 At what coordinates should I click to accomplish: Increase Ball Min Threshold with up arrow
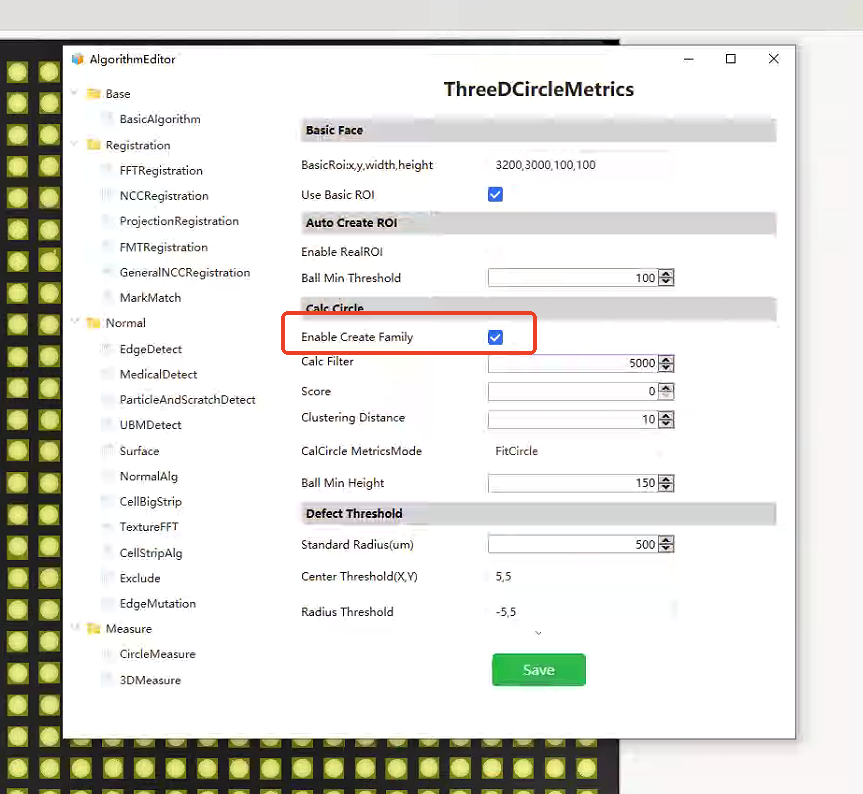[x=666, y=273]
